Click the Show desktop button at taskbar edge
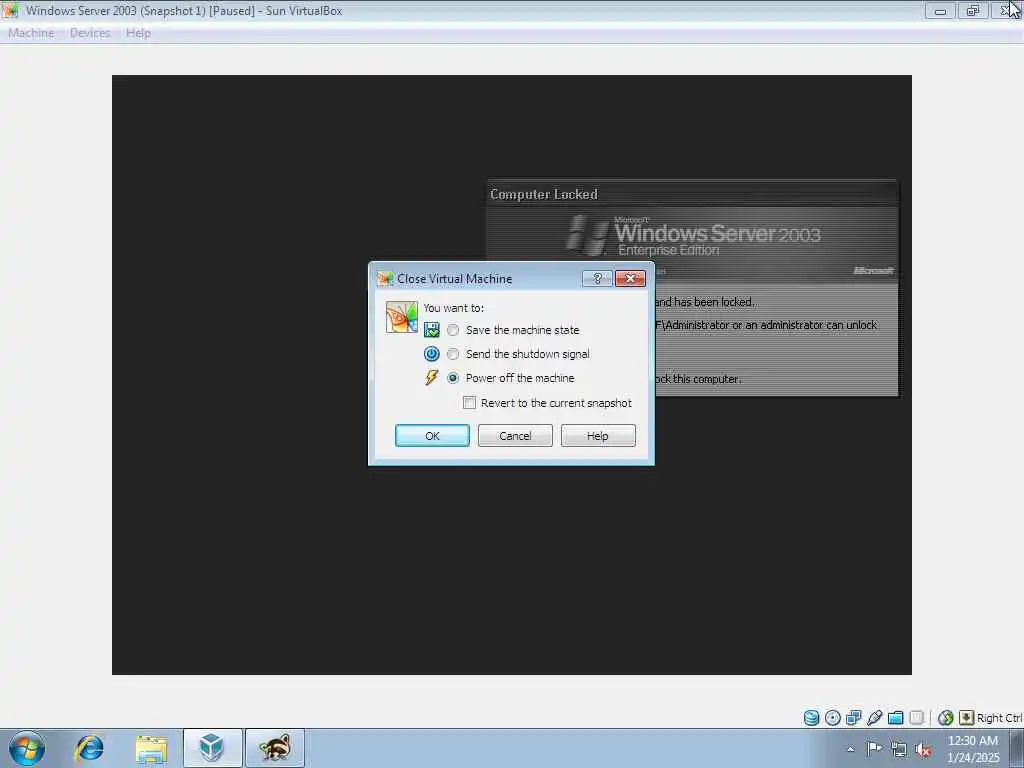The image size is (1024, 768). tap(1017, 748)
